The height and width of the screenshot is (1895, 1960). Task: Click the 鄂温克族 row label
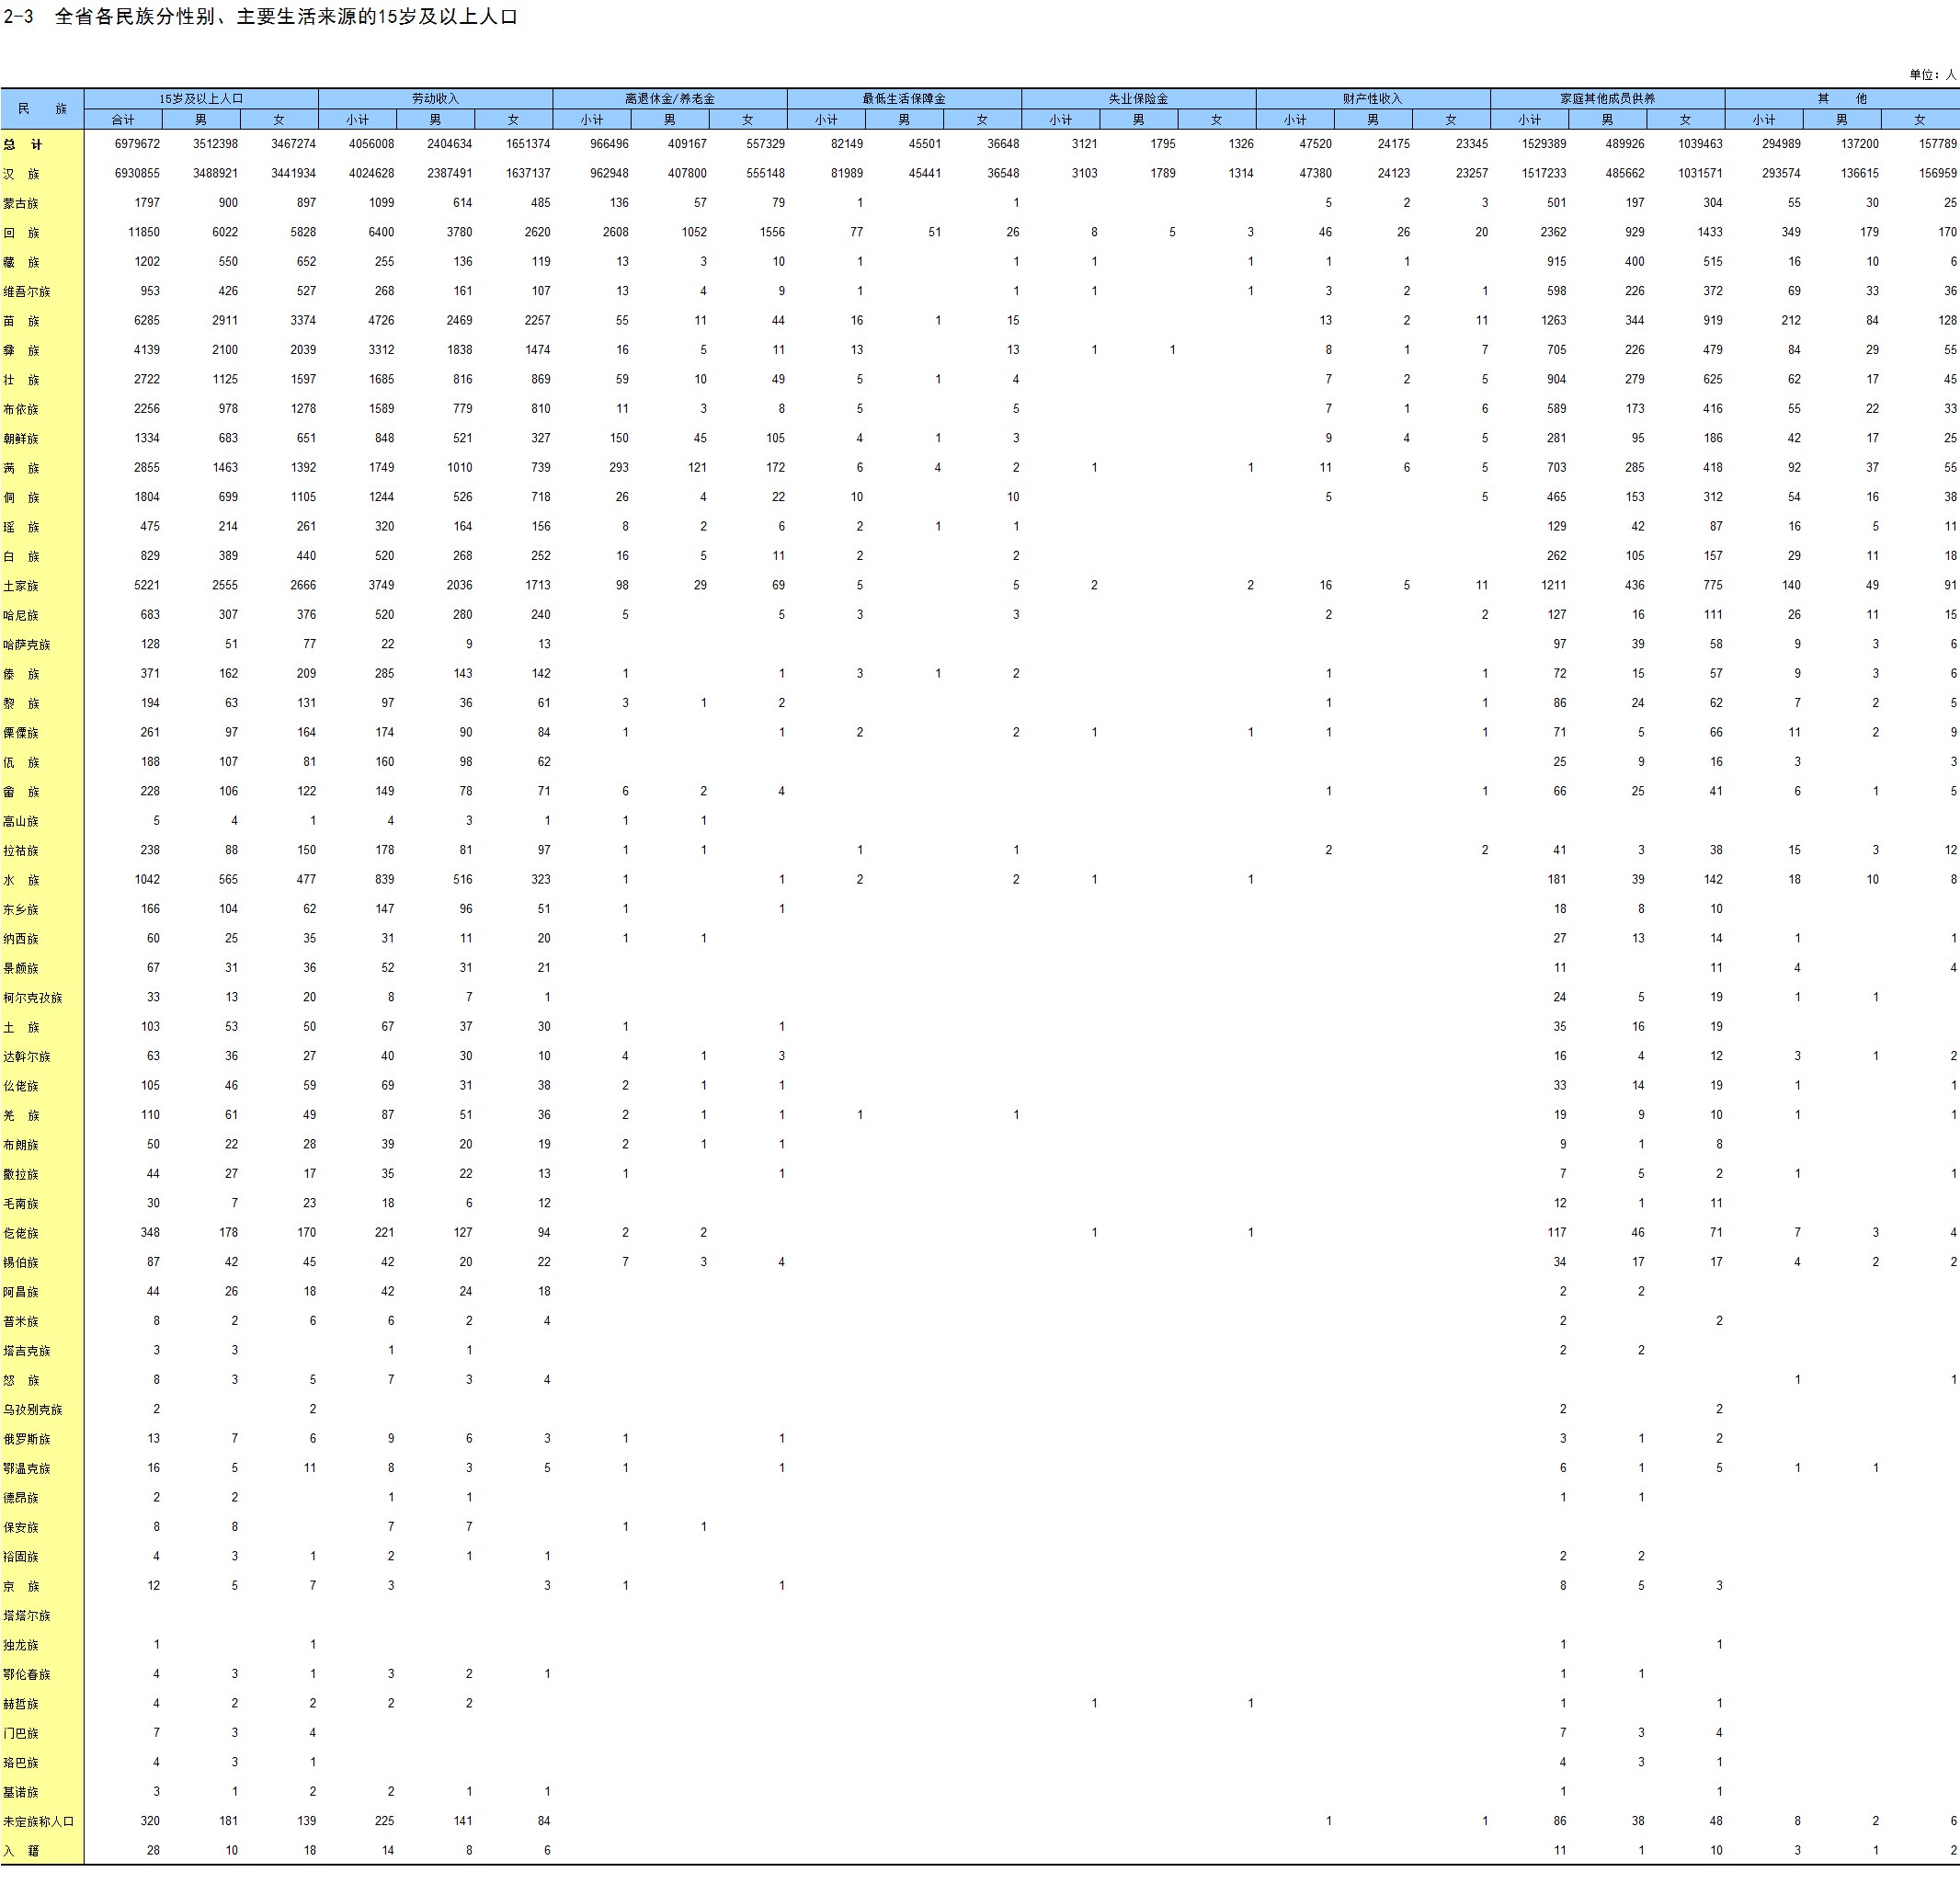point(26,1469)
